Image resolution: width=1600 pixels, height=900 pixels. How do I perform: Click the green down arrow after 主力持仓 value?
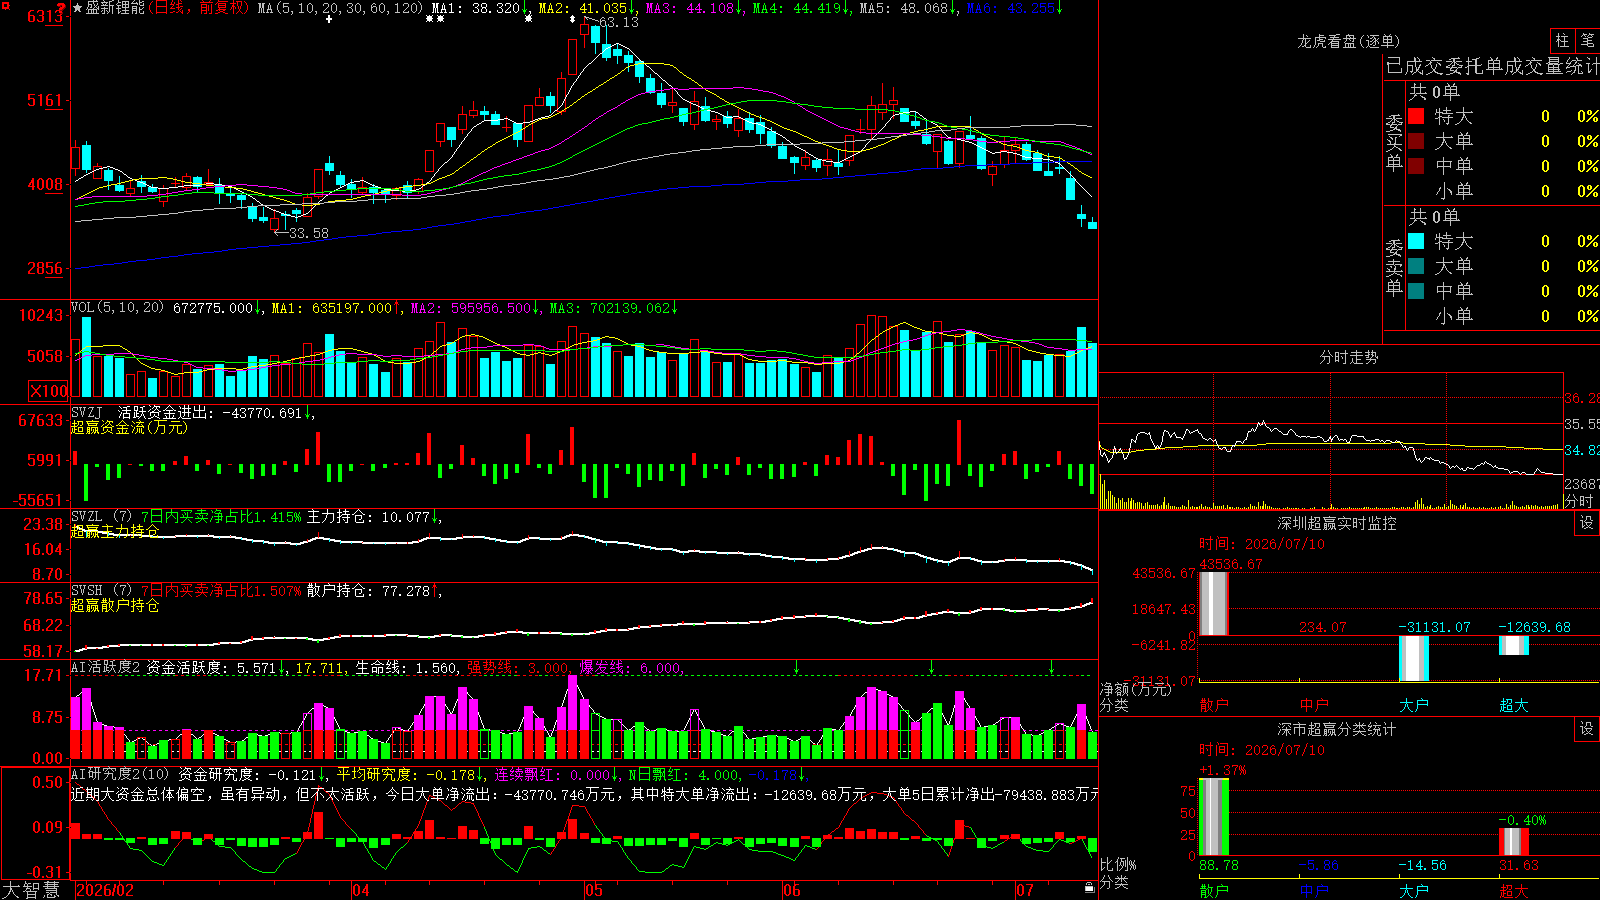[436, 517]
